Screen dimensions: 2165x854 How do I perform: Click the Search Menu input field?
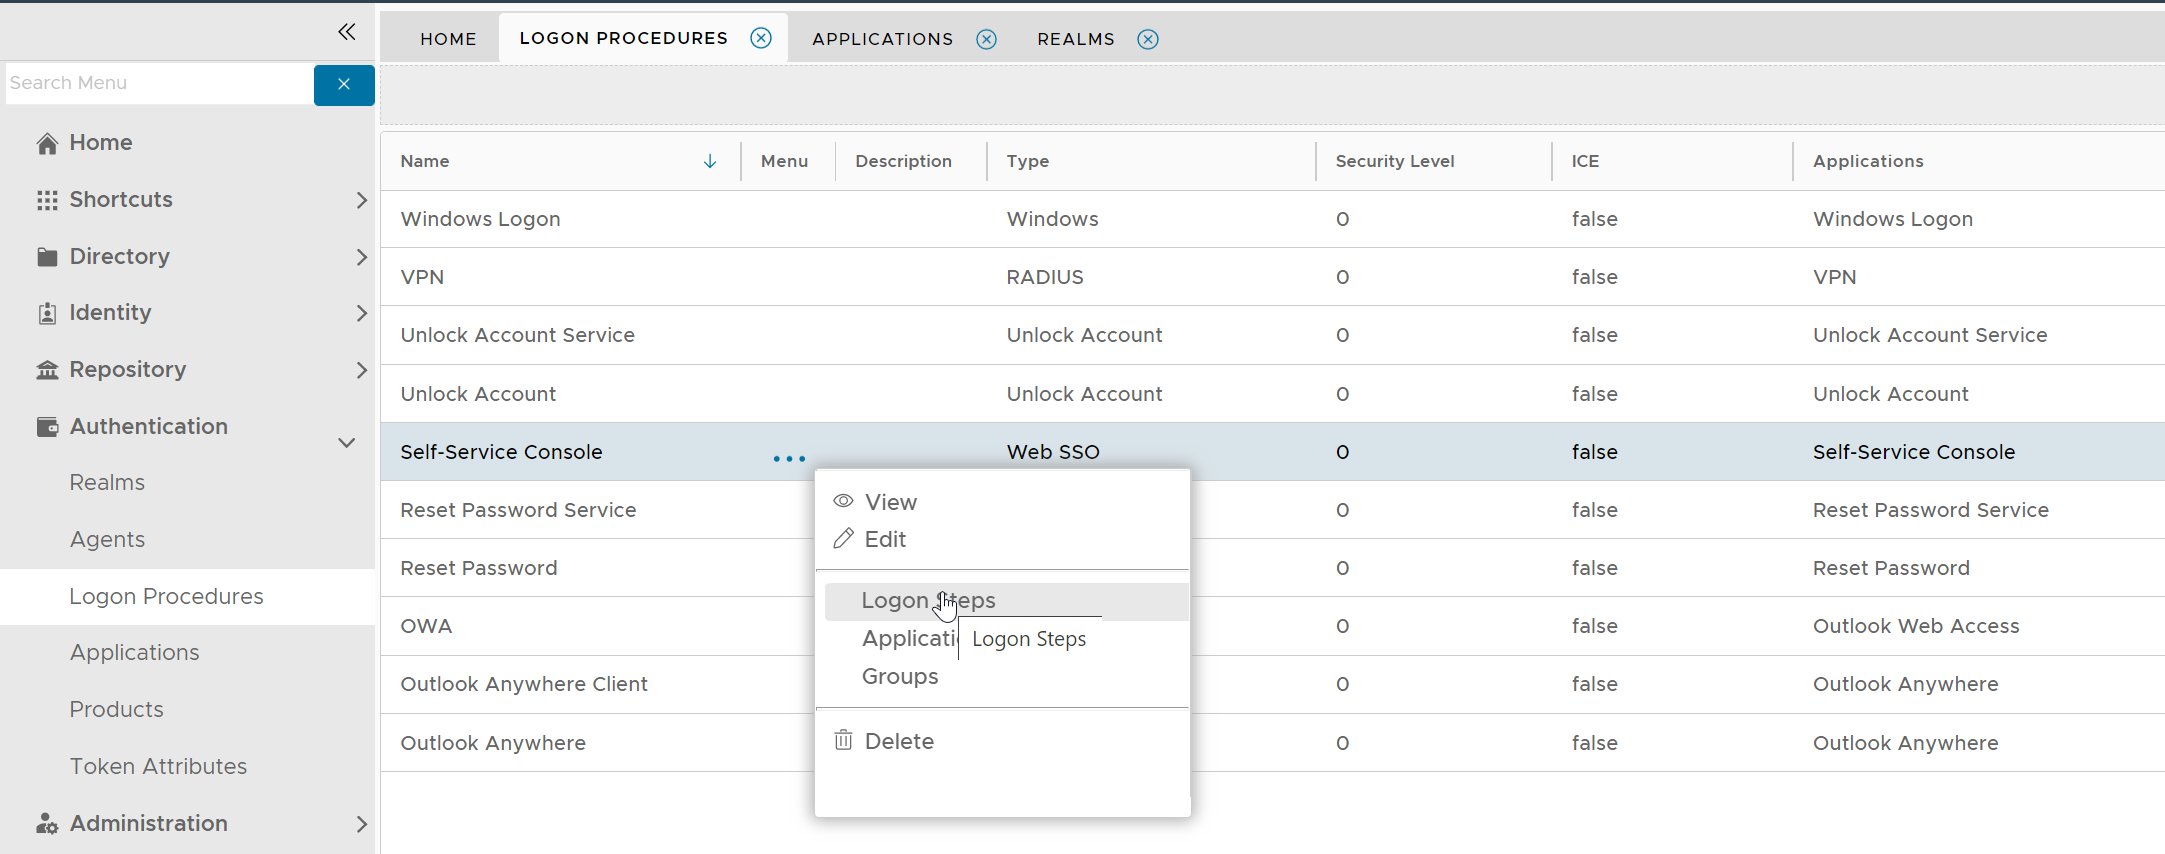pos(158,83)
